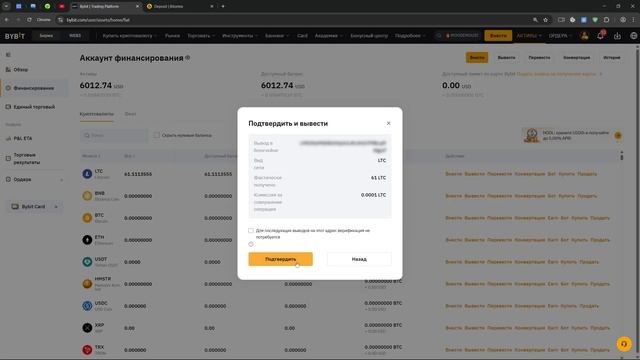Viewport: 640px width, 360px height.
Task: Click the LTC coin icon
Action: [x=87, y=174]
